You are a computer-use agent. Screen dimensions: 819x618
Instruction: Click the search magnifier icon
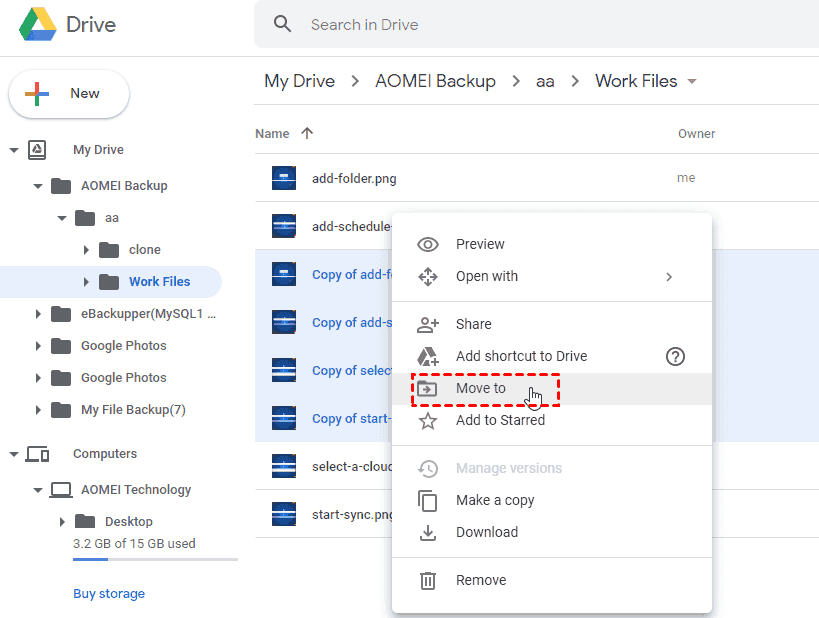pos(283,24)
